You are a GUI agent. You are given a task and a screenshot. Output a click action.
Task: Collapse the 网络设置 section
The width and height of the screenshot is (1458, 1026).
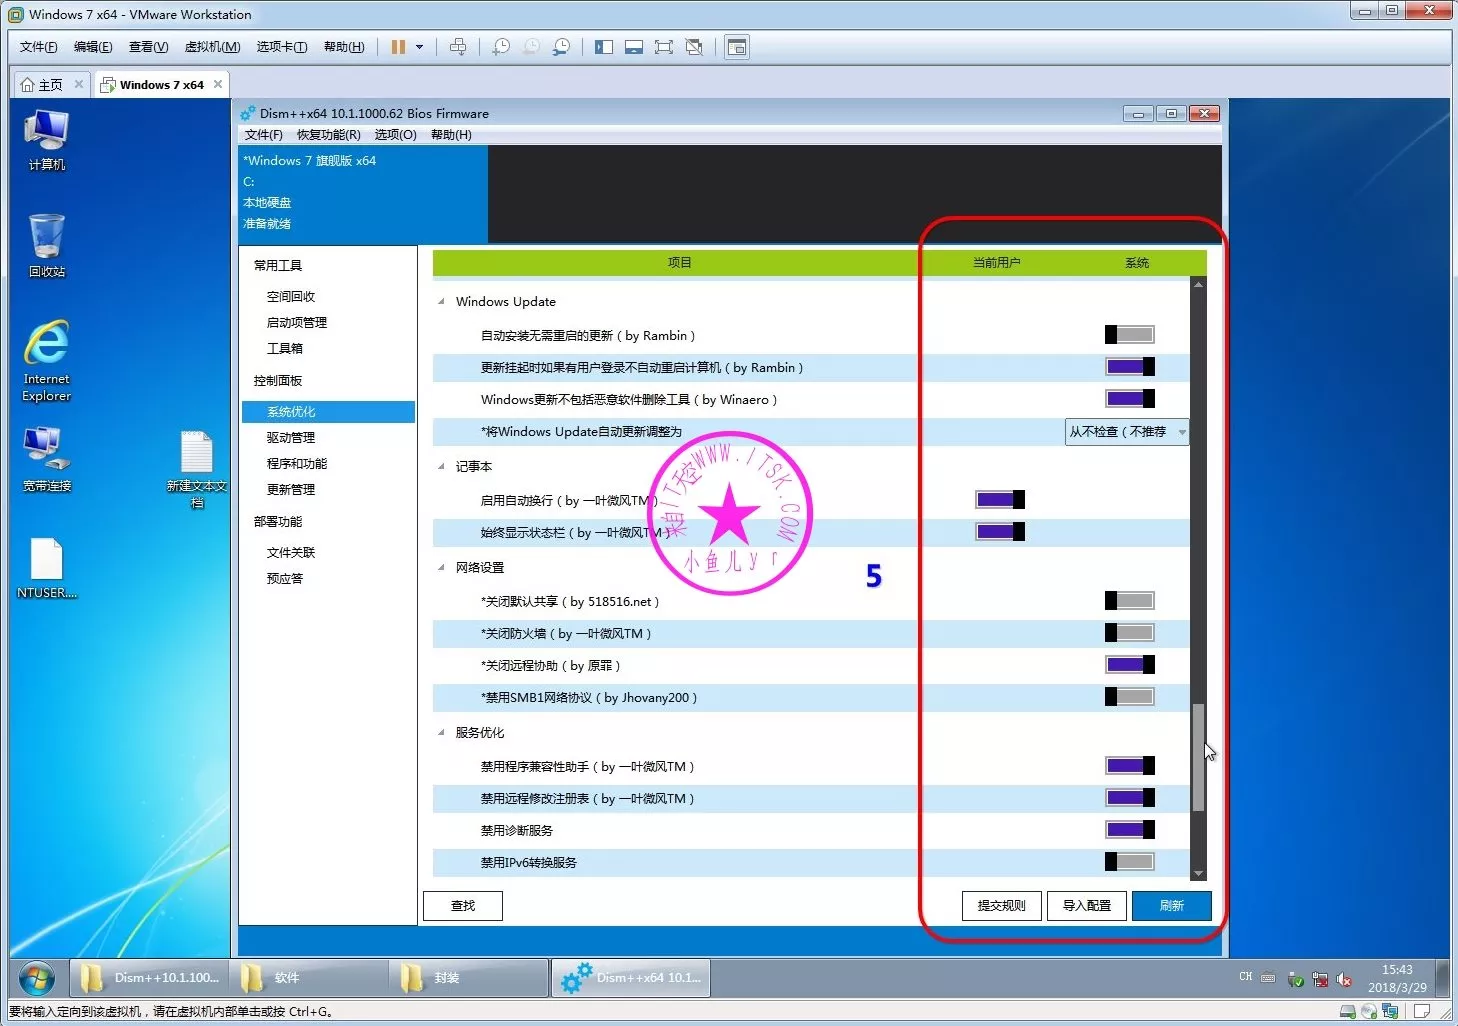(442, 568)
